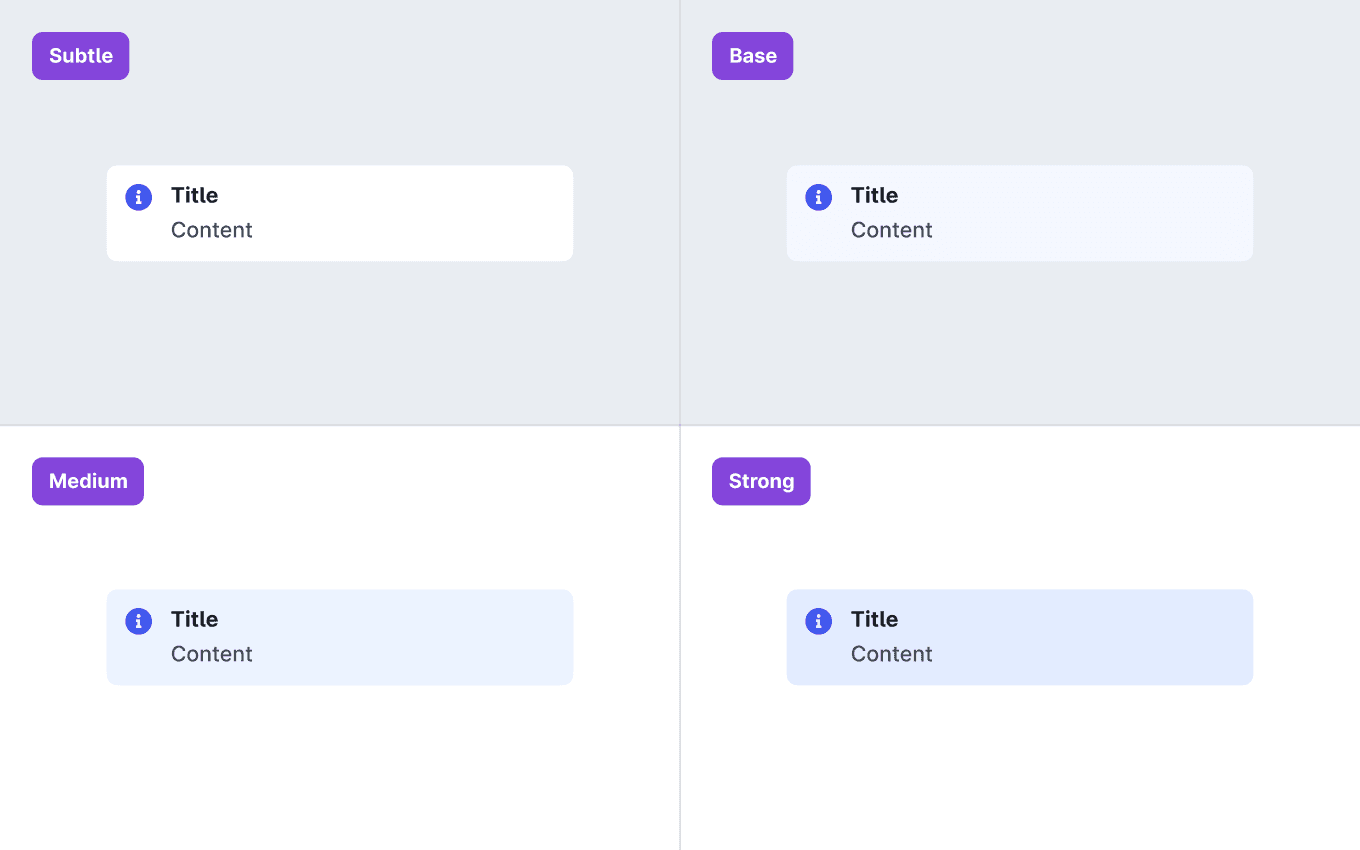Click blank area of Strong notification card
1360x850 pixels.
(1100, 637)
